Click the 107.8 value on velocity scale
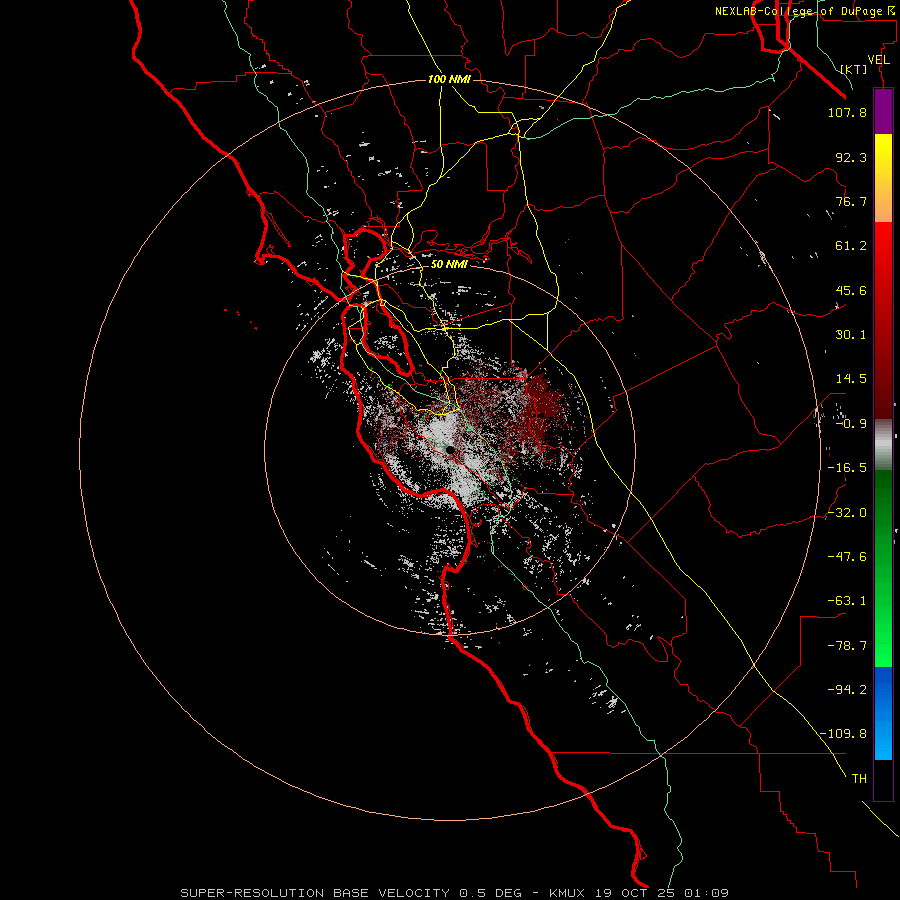 tap(847, 112)
